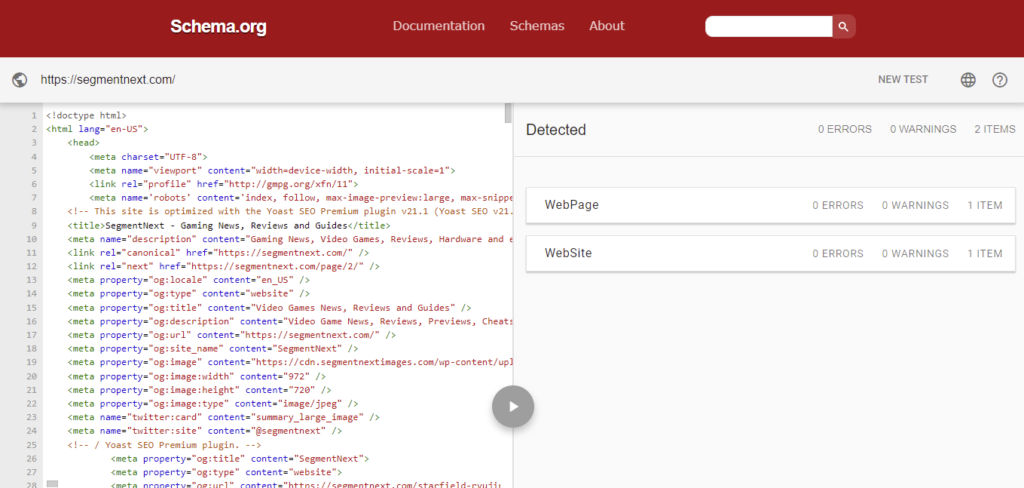1024x488 pixels.
Task: Click the Detected panel heading
Action: tap(556, 130)
